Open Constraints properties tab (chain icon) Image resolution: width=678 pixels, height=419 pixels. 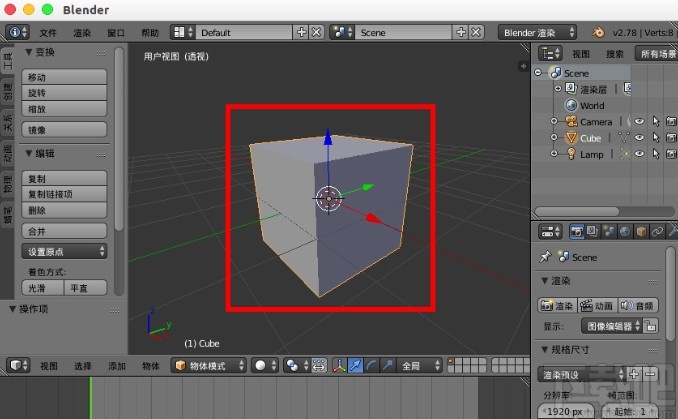coord(657,232)
